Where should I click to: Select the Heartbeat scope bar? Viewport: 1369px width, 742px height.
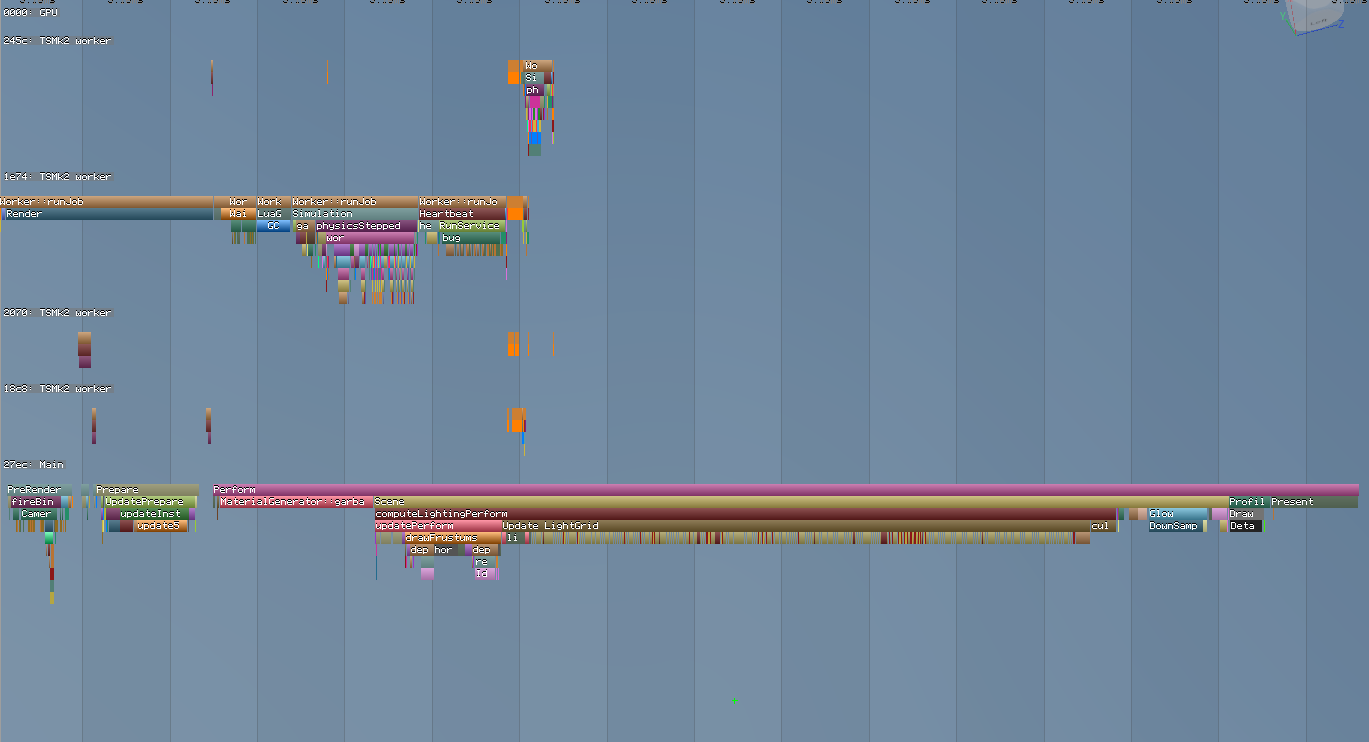pyautogui.click(x=462, y=214)
